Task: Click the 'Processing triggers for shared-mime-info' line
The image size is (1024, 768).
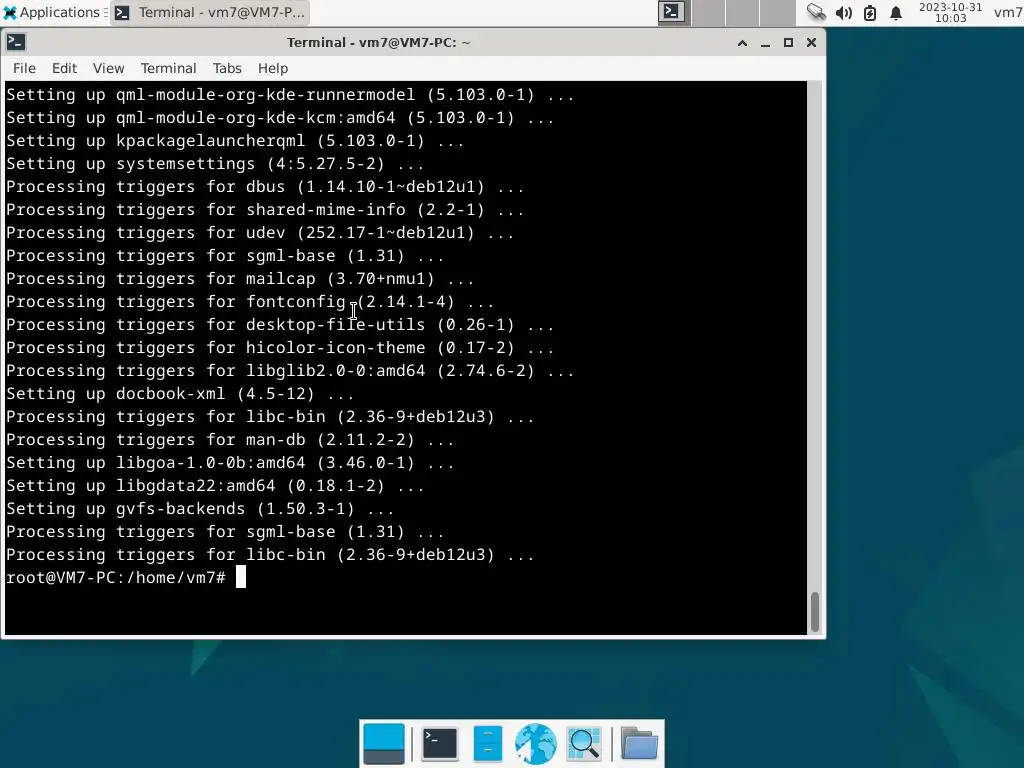Action: 265,210
